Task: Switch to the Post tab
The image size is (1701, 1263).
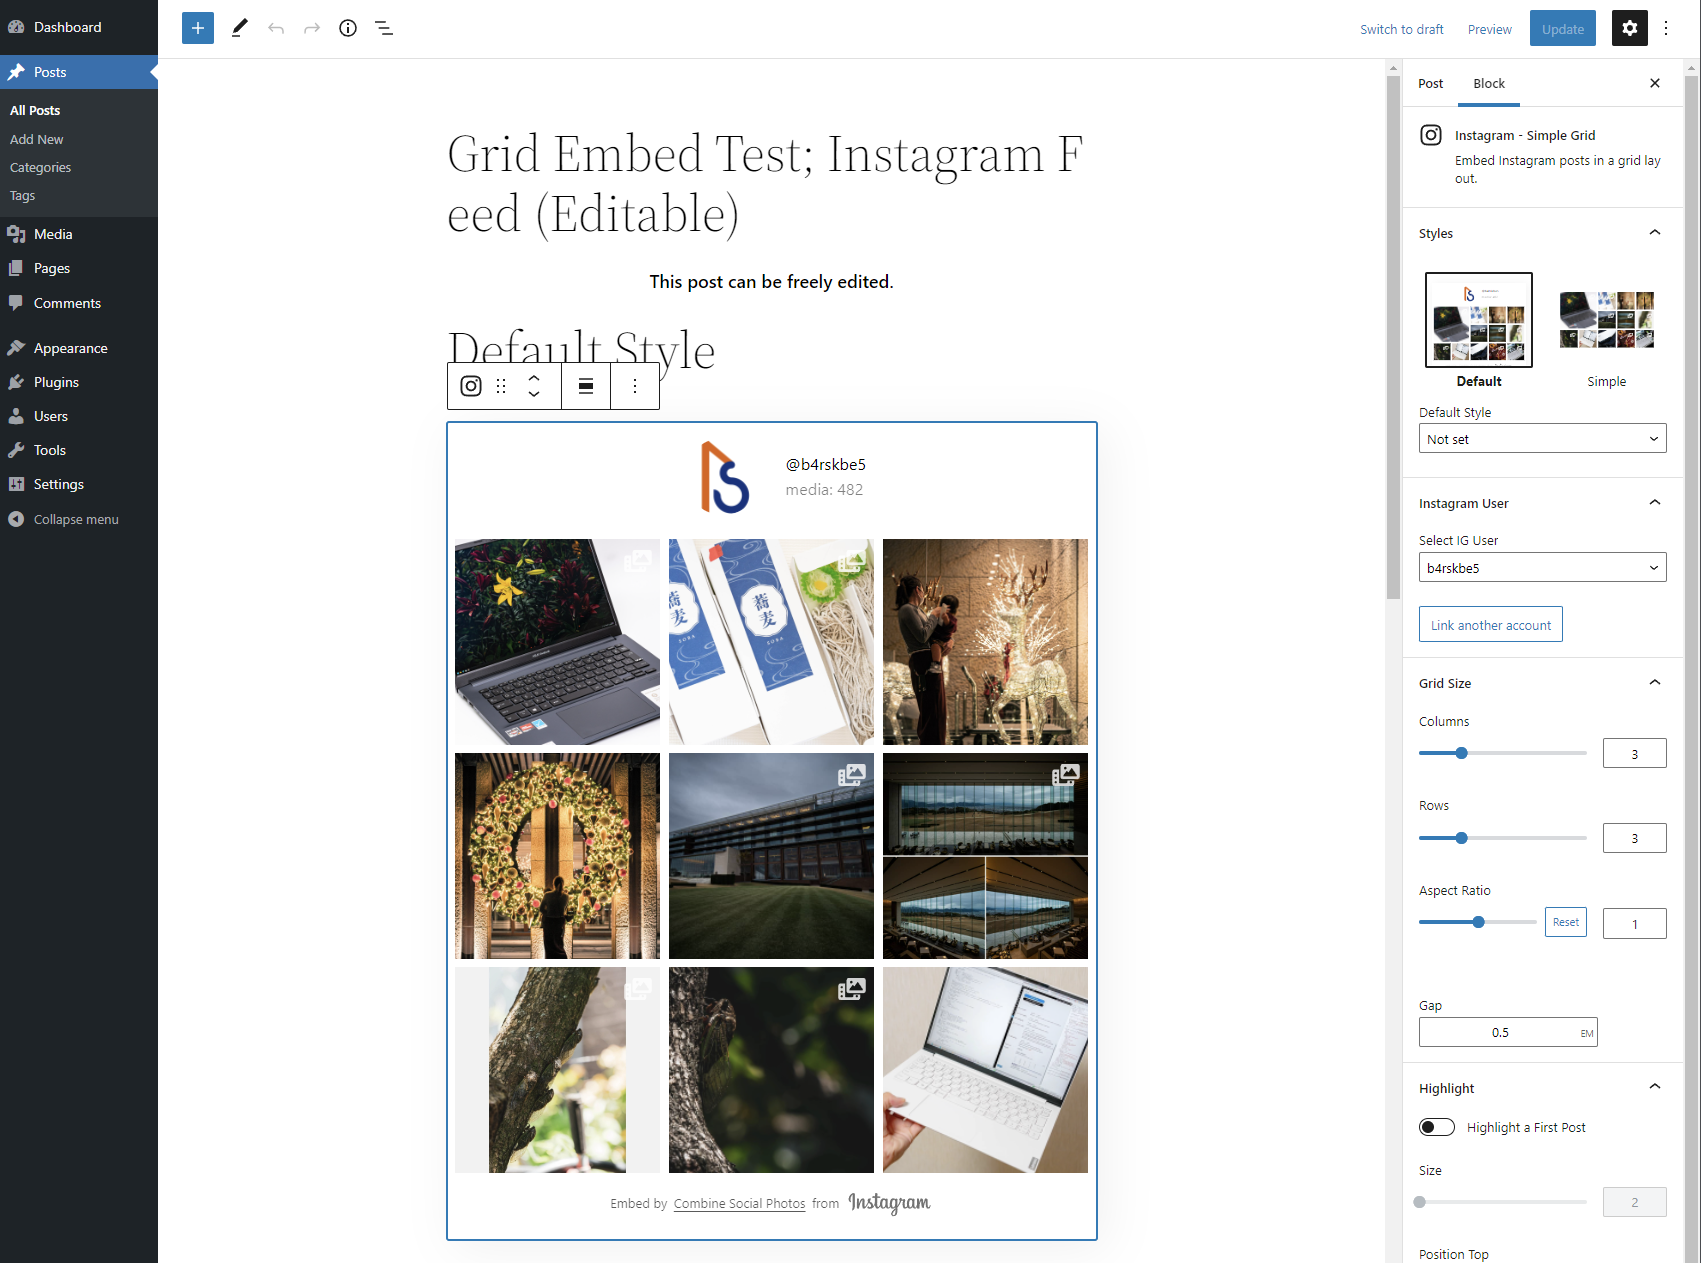Action: pyautogui.click(x=1431, y=83)
